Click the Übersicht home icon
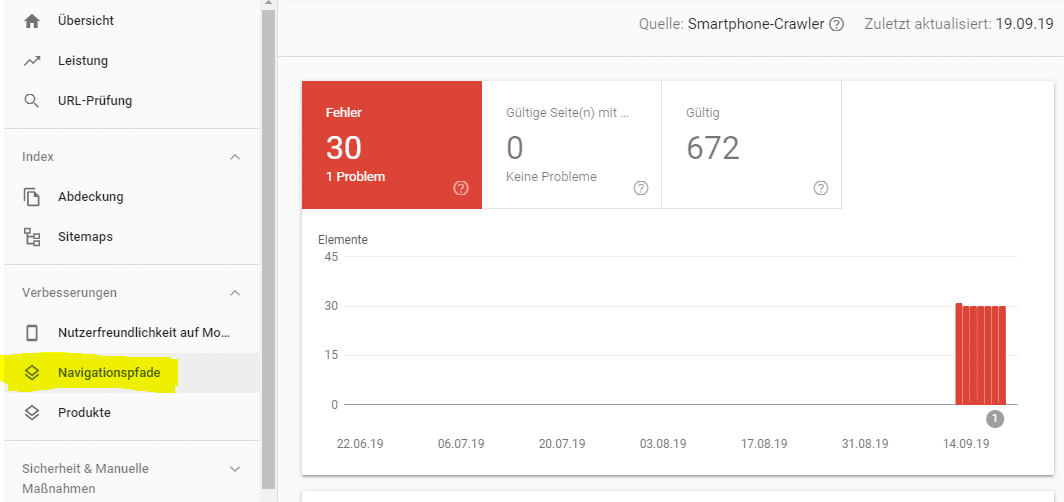Screen dimensions: 1064x502 click(31, 21)
